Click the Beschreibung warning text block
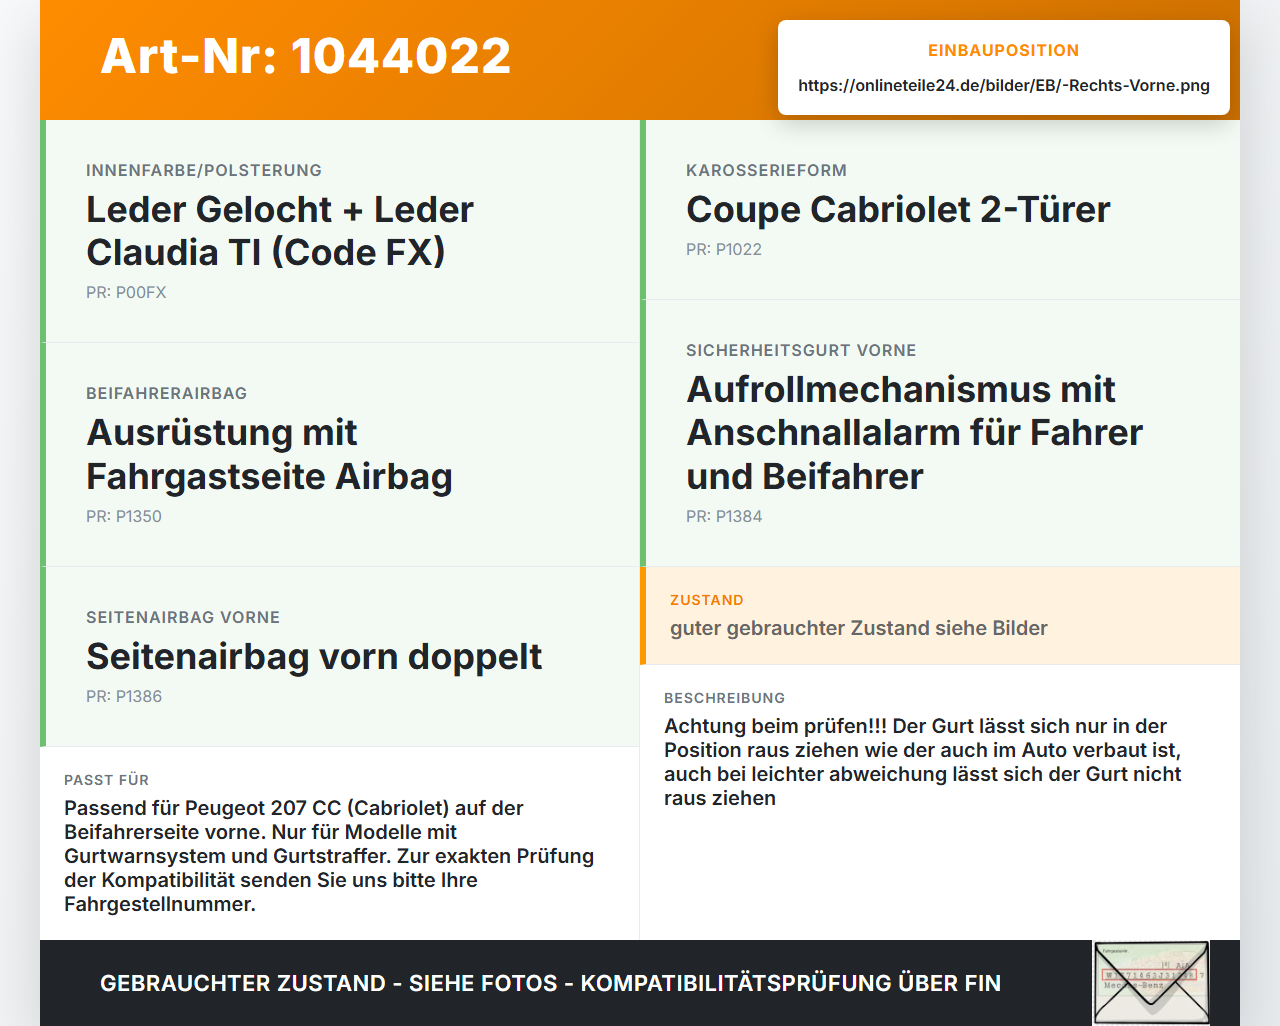 (923, 762)
